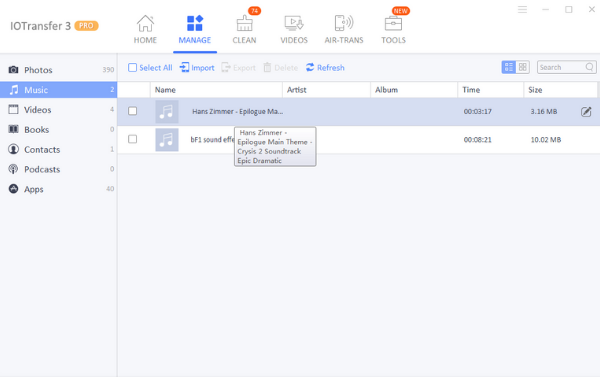Click the 10.02 MB size value

546,140
